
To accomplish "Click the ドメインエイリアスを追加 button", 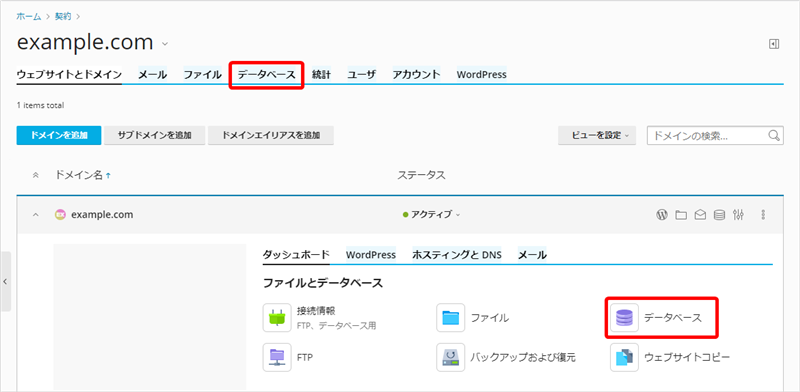I will tap(271, 135).
